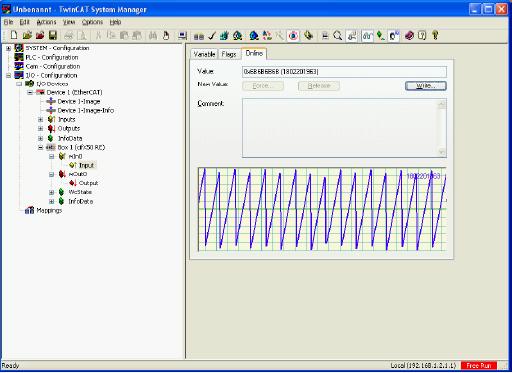Click the magnifying glass toolbar icon

pos(338,35)
